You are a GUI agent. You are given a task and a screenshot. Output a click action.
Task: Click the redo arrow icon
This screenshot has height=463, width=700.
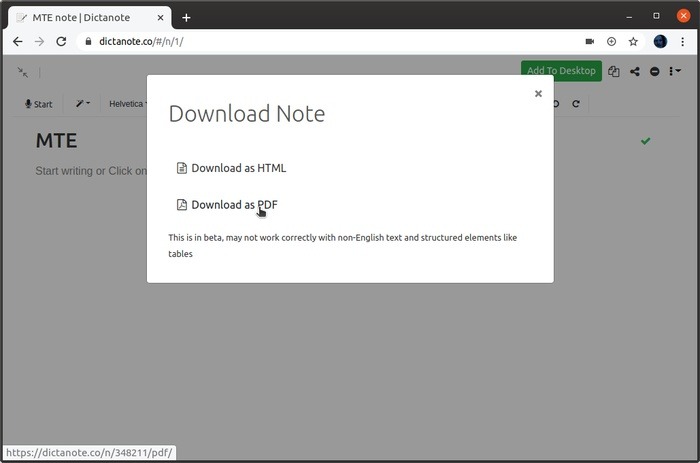pos(576,104)
